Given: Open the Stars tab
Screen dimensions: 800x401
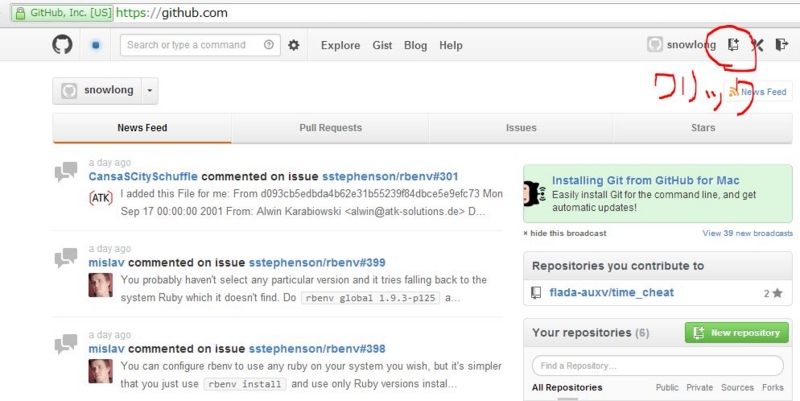Looking at the screenshot, I should tap(703, 128).
